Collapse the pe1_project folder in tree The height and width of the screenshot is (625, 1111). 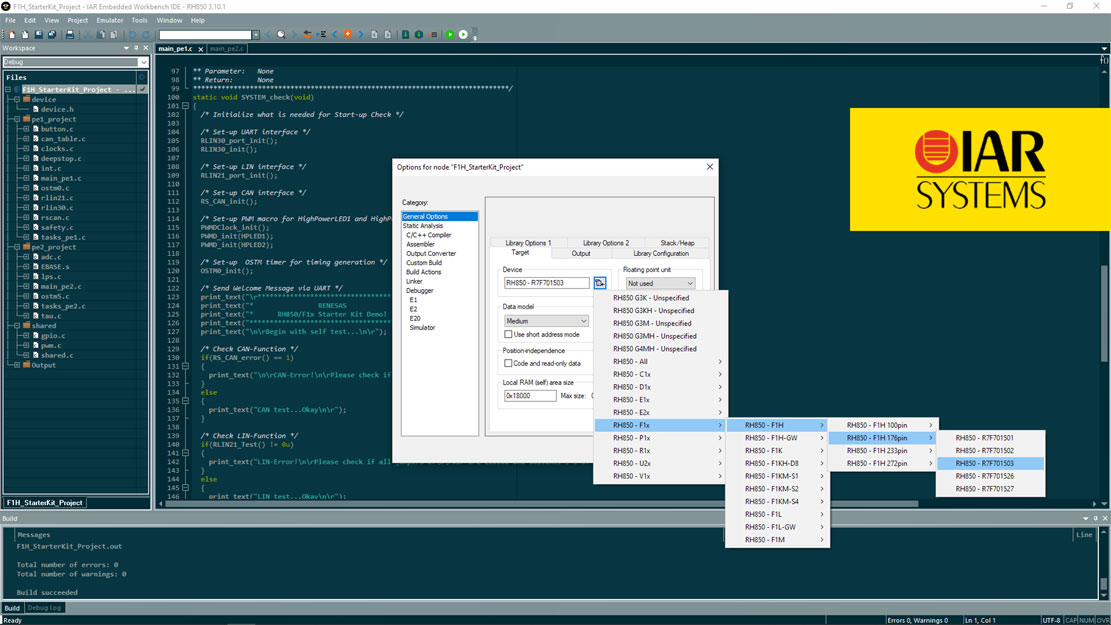coord(17,119)
